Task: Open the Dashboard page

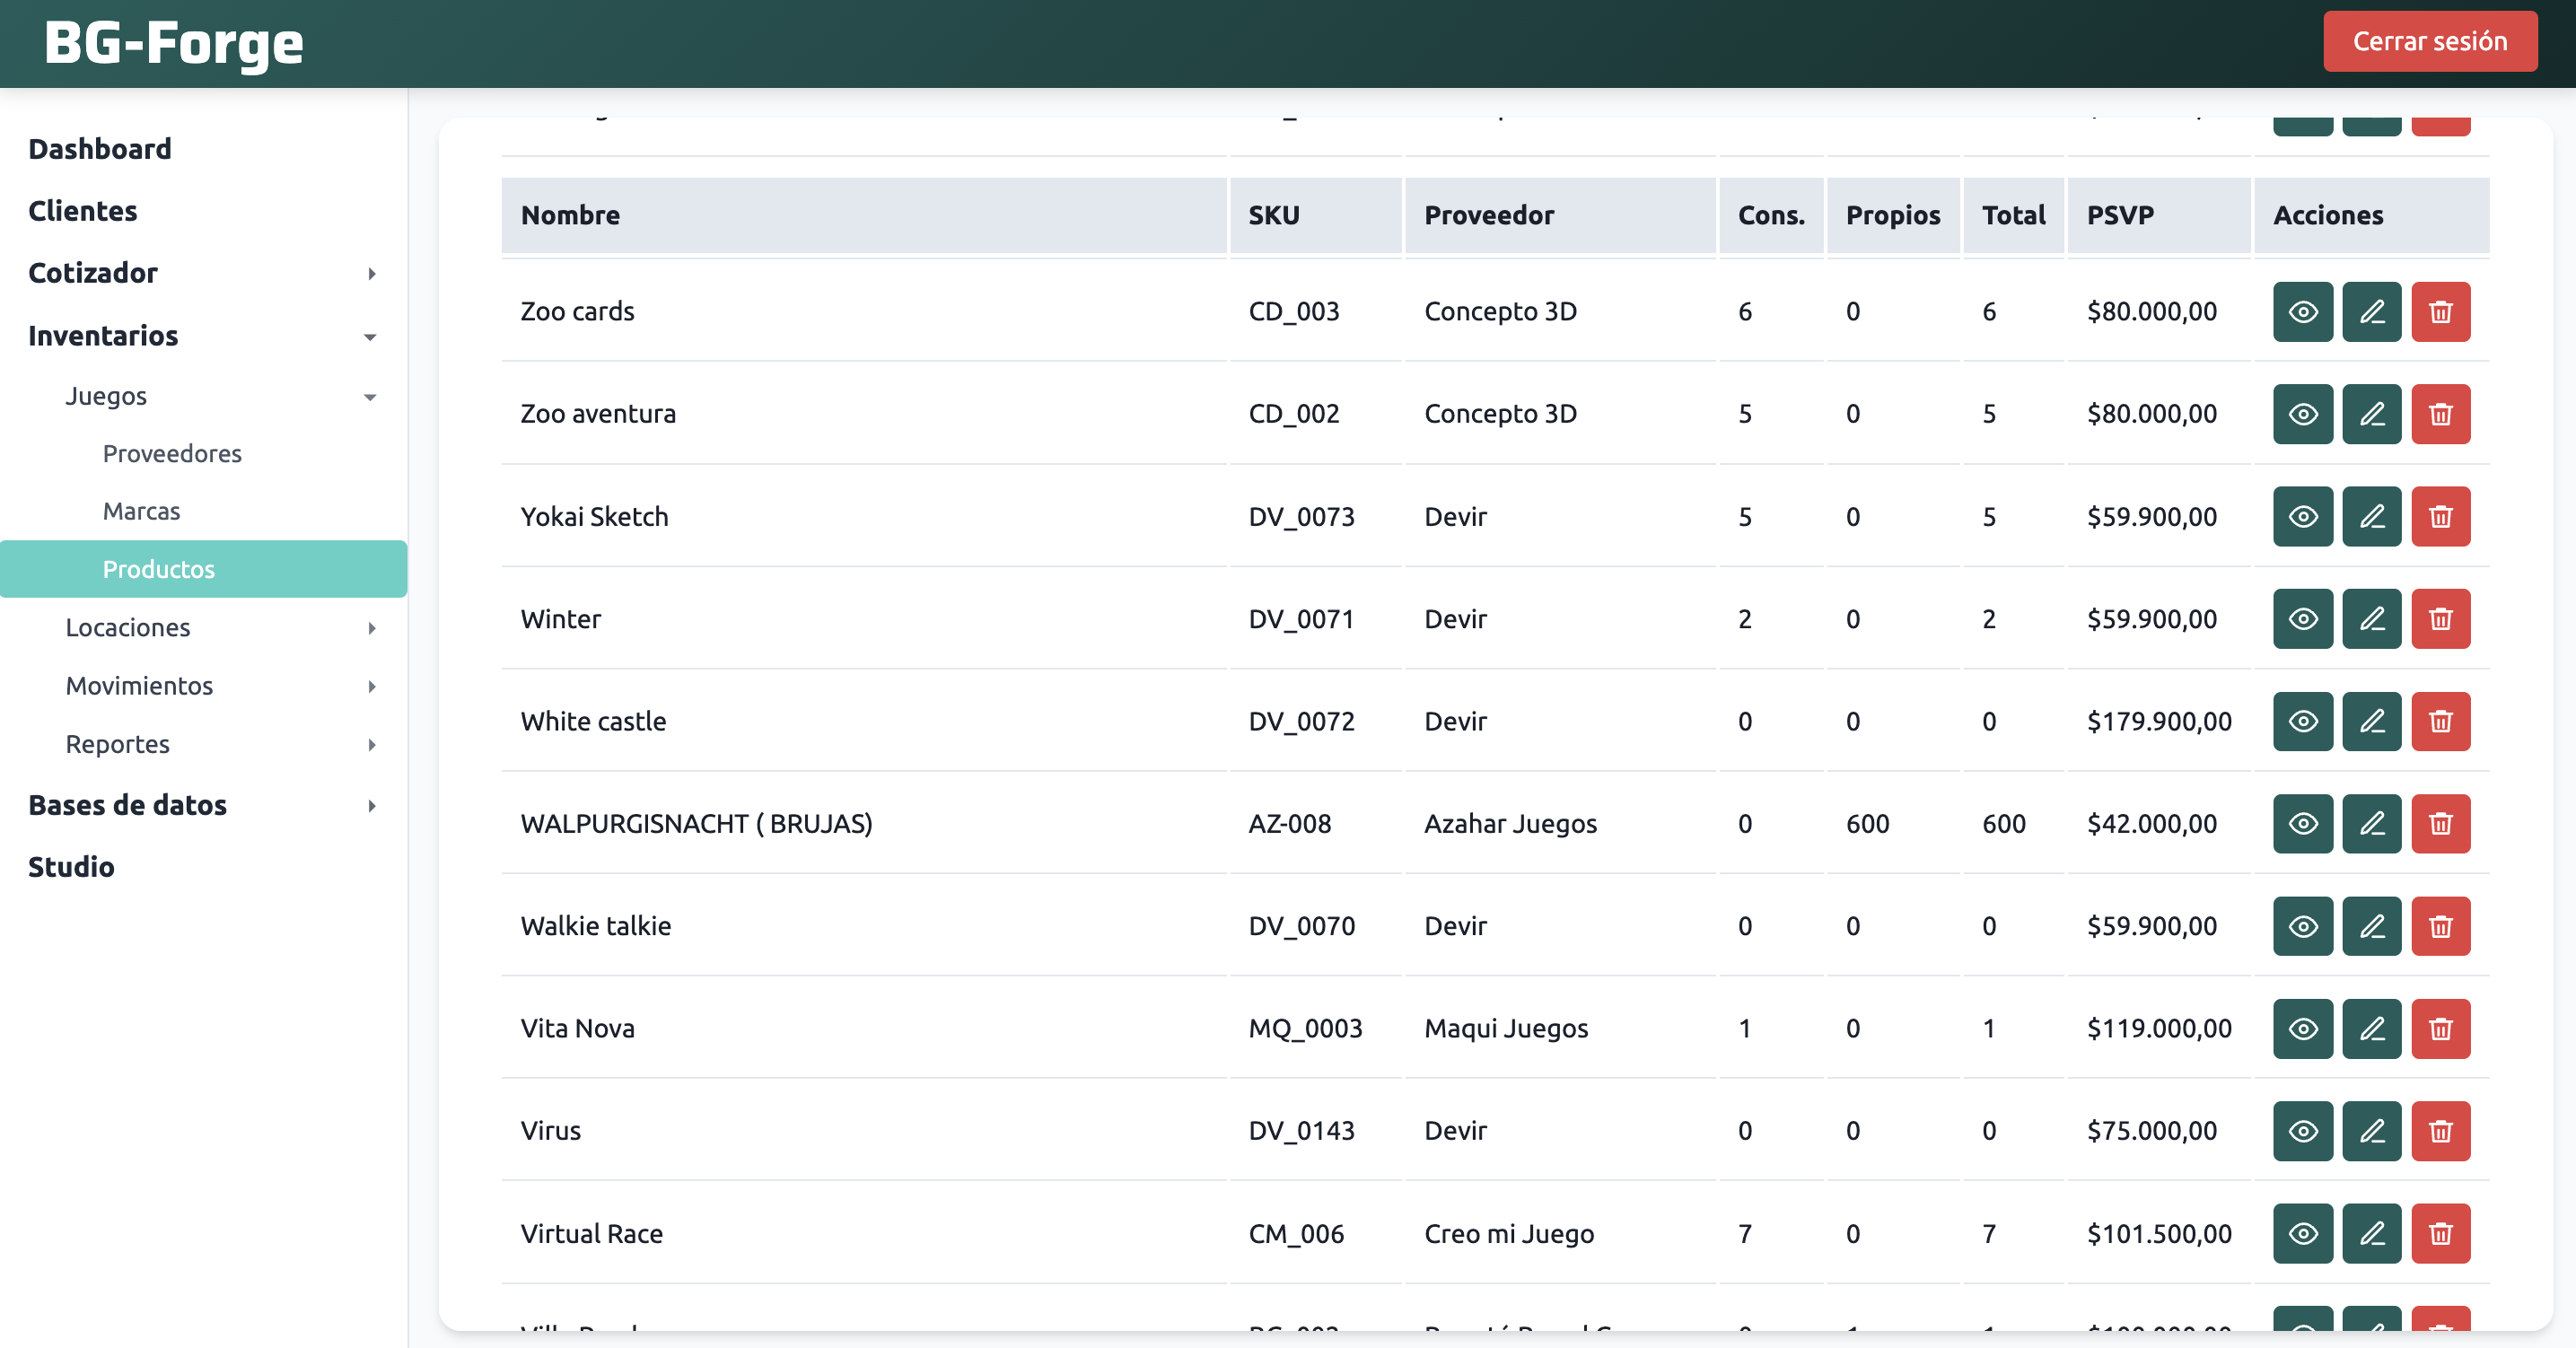Action: pyautogui.click(x=100, y=149)
